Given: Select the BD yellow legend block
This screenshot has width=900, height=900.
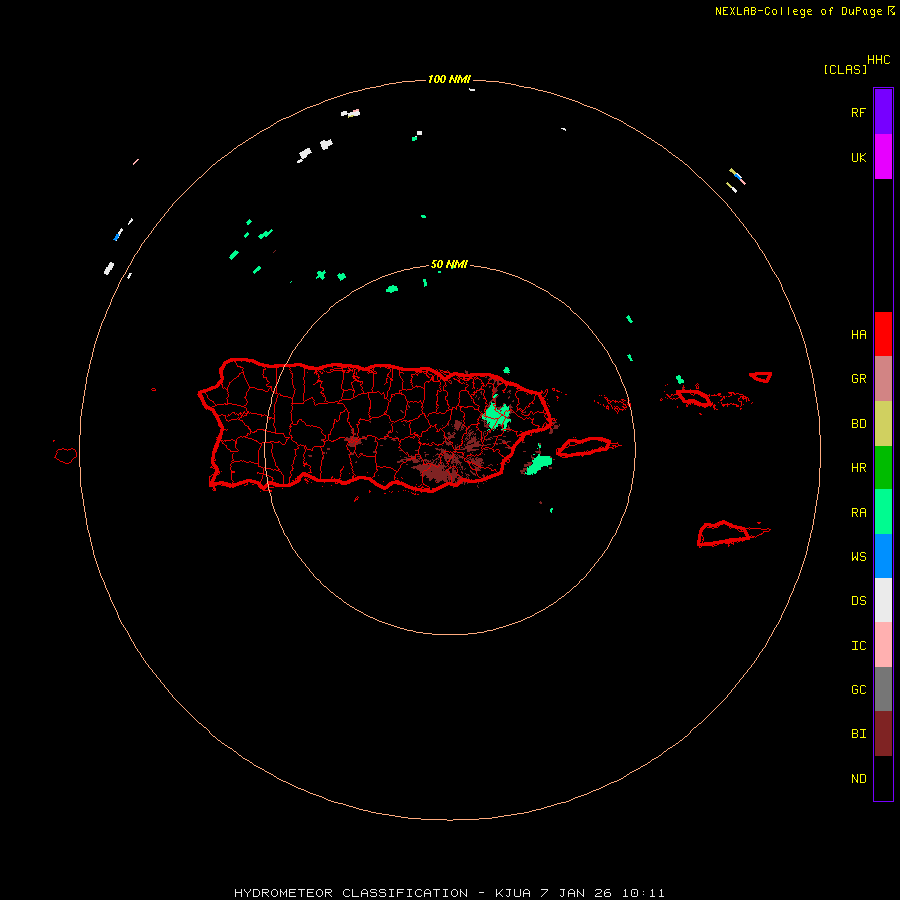Looking at the screenshot, I should pos(883,424).
